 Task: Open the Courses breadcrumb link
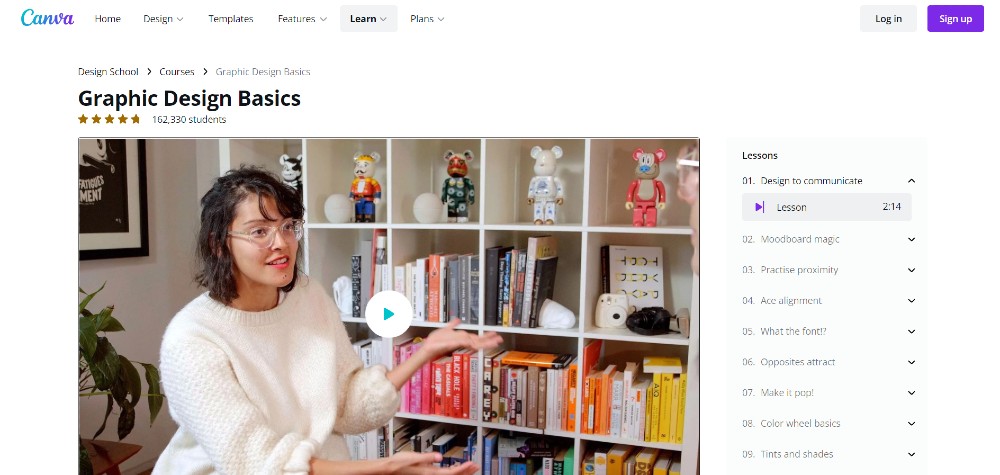[x=177, y=71]
